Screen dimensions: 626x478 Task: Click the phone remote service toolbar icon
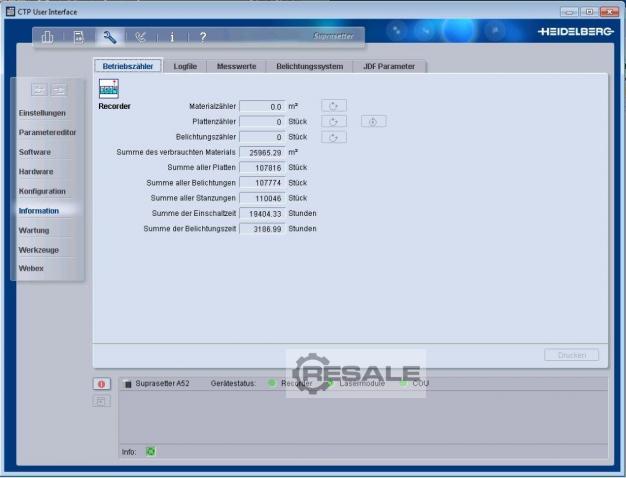tap(141, 37)
